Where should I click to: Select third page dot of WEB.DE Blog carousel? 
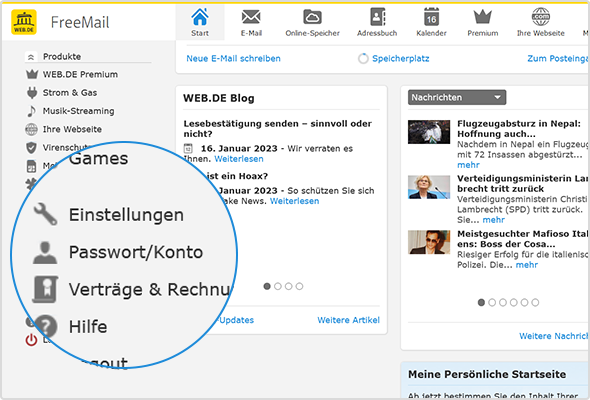pyautogui.click(x=289, y=286)
